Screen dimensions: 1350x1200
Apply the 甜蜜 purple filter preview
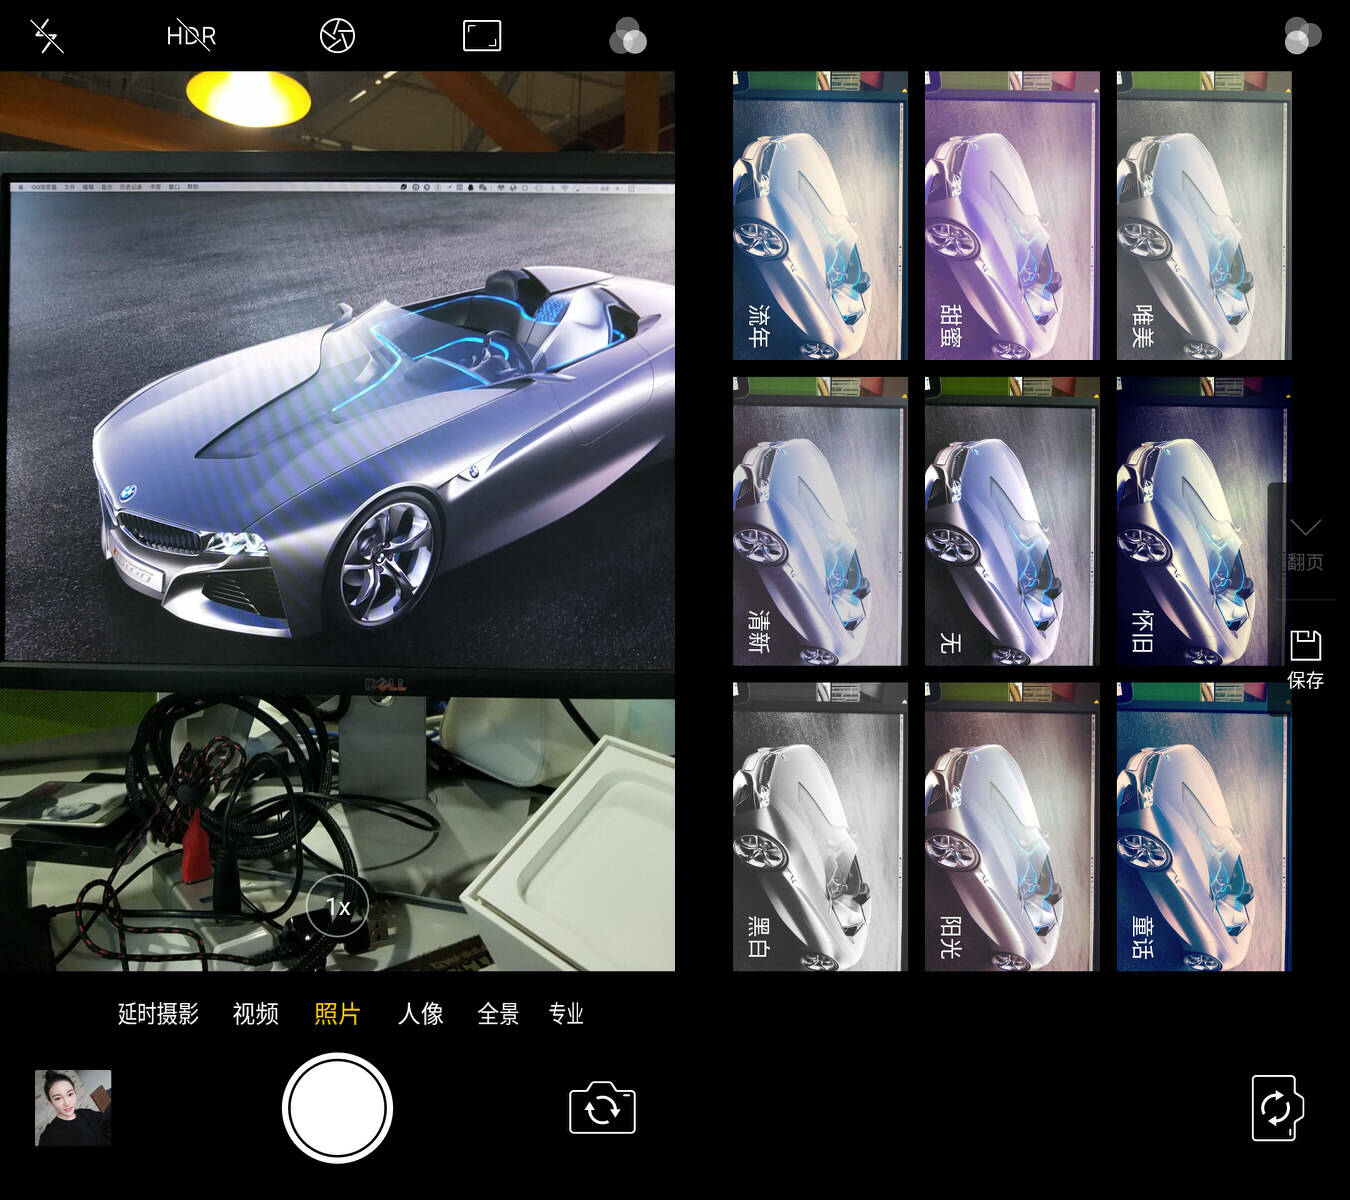[1012, 215]
